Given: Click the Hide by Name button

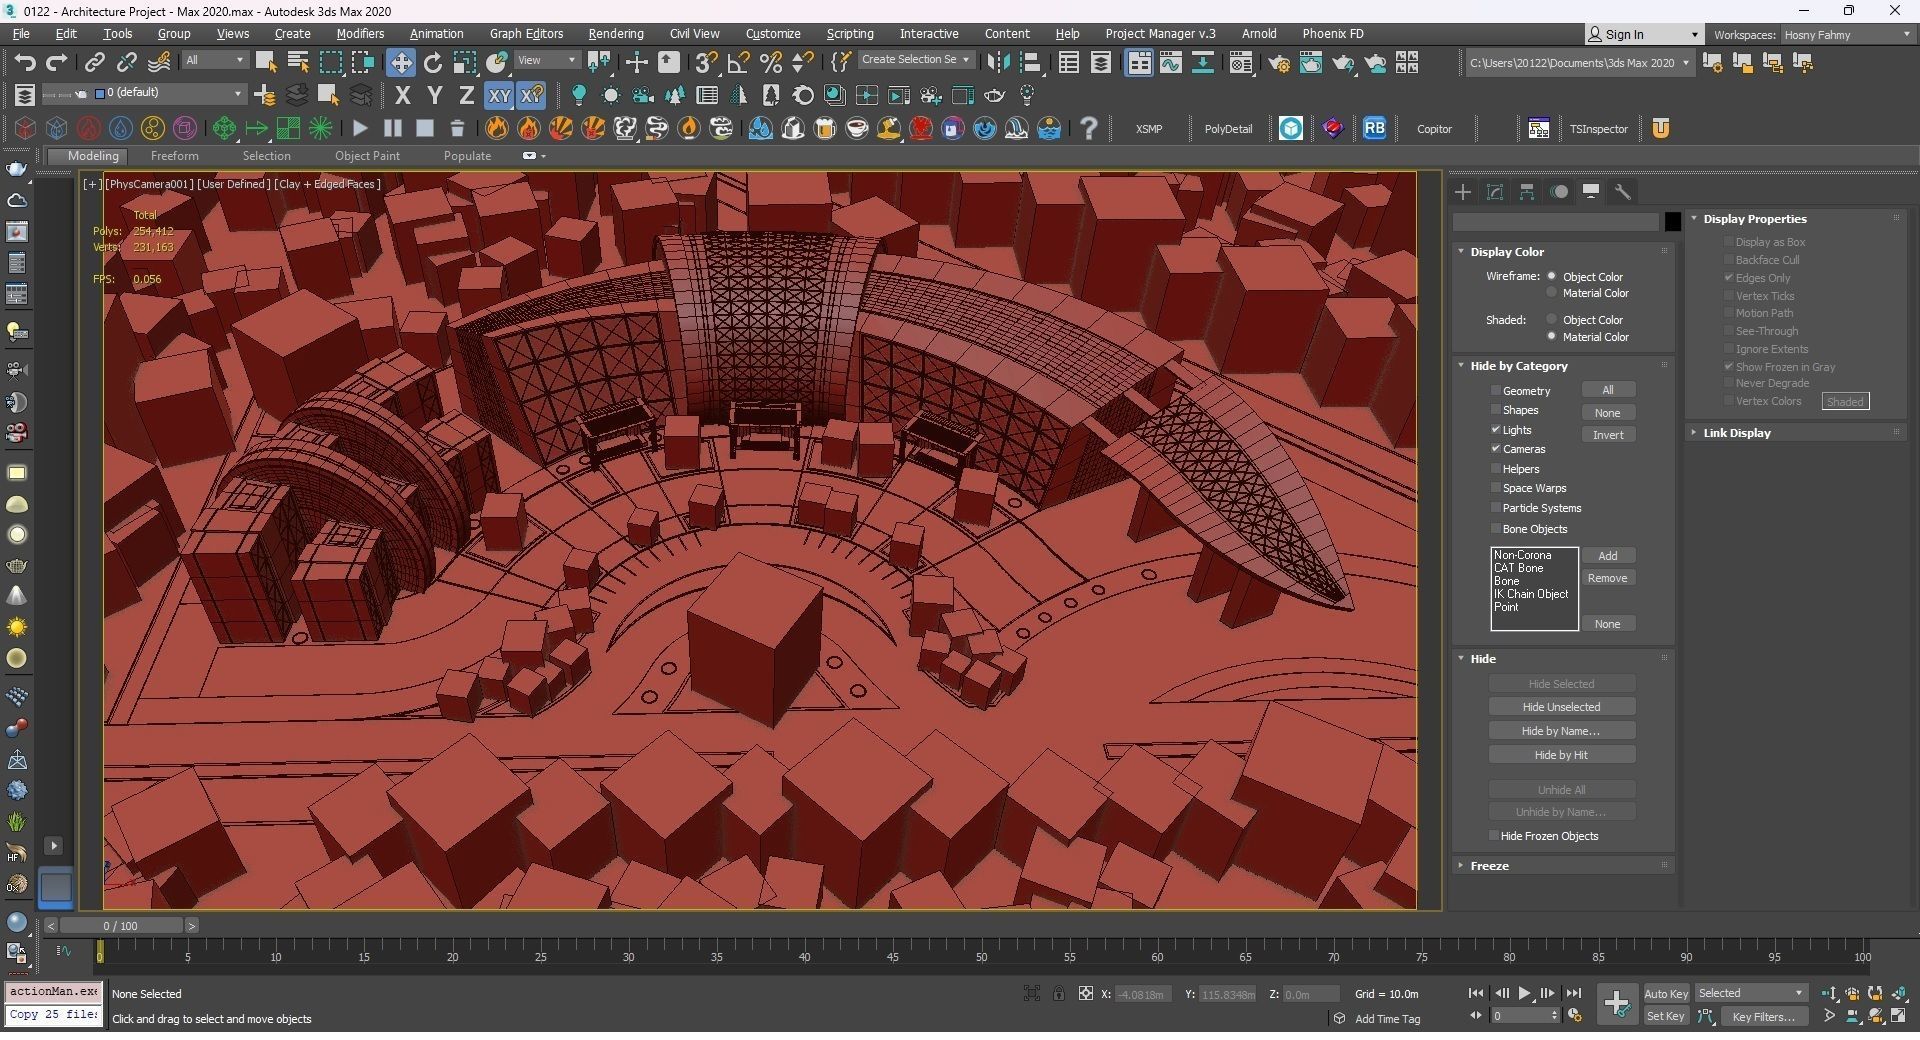Looking at the screenshot, I should (1561, 731).
